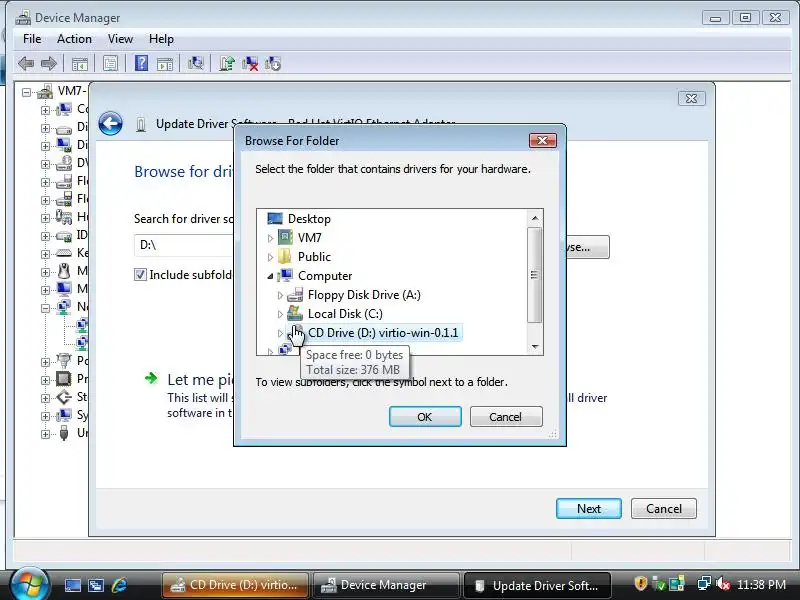The image size is (800, 600).
Task: Expand Floppy Disk Drive (A:) node
Action: pyautogui.click(x=280, y=295)
